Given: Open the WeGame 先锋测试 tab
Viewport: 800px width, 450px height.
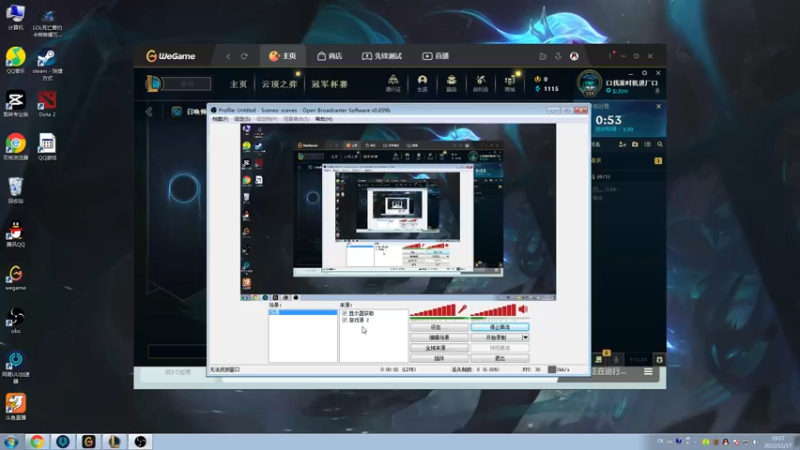Looking at the screenshot, I should 382,56.
